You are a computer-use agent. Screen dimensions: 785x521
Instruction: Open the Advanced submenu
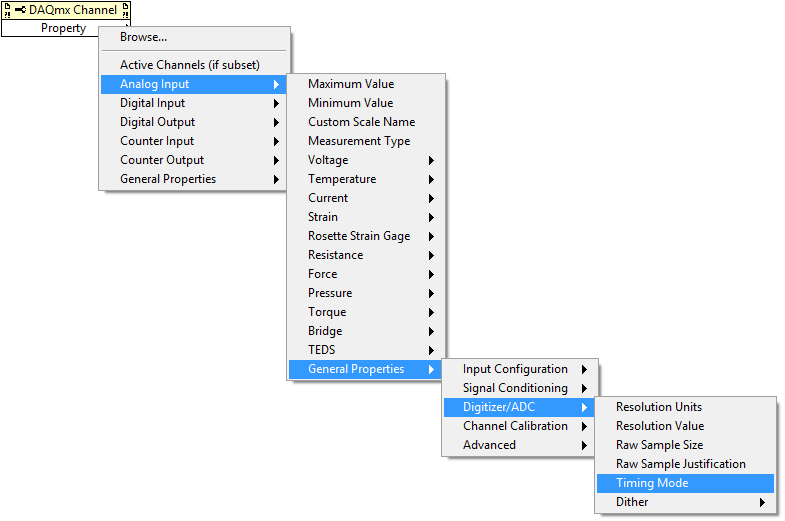[x=520, y=445]
